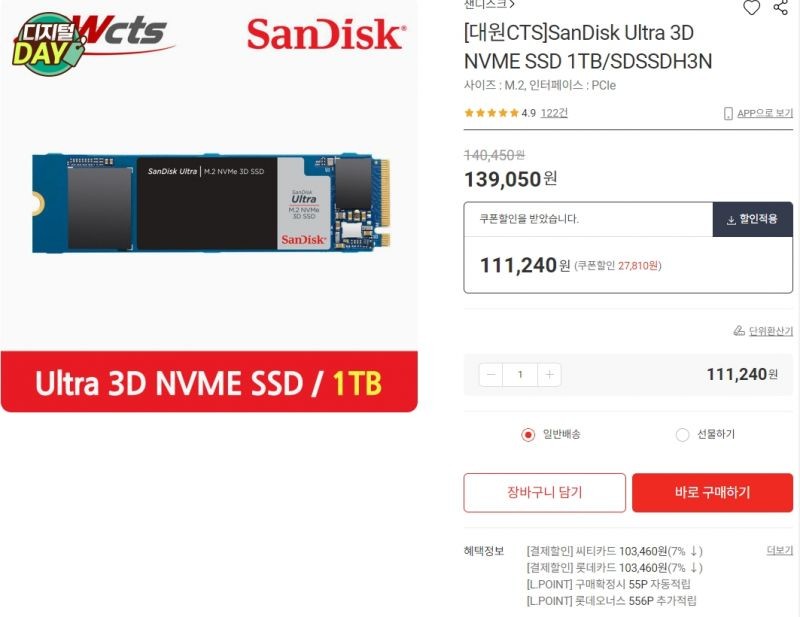Viewport: 800px width, 617px height.
Task: Open the 샌디스크 brand breadcrumb chevron
Action: coord(512,4)
